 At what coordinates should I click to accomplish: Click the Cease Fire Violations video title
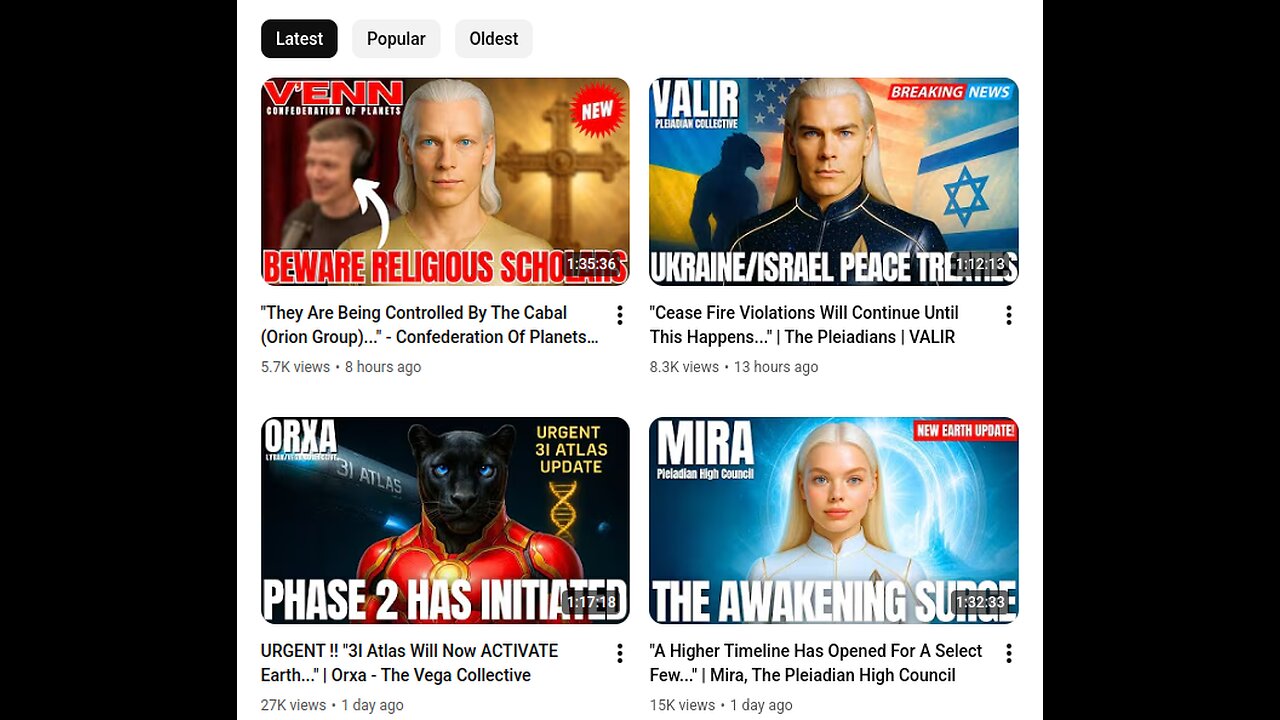[x=804, y=325]
